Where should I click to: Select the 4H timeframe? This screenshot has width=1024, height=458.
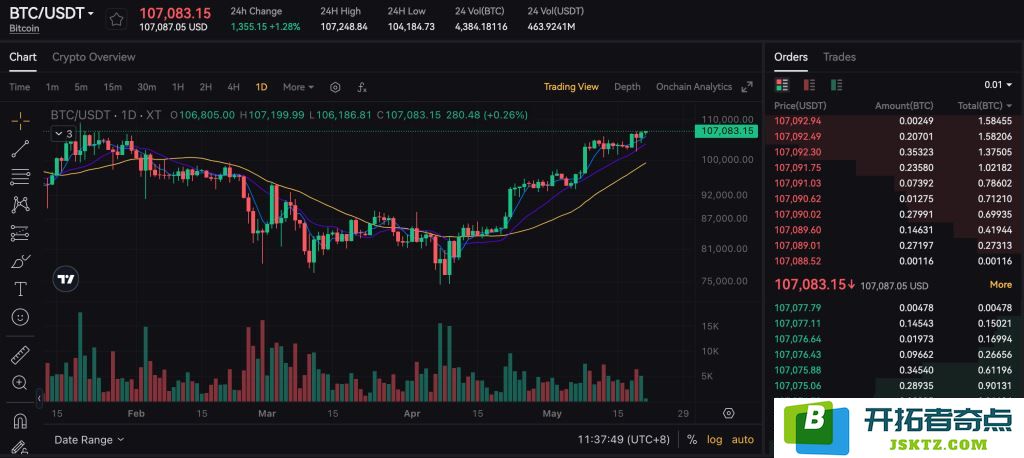coord(233,87)
